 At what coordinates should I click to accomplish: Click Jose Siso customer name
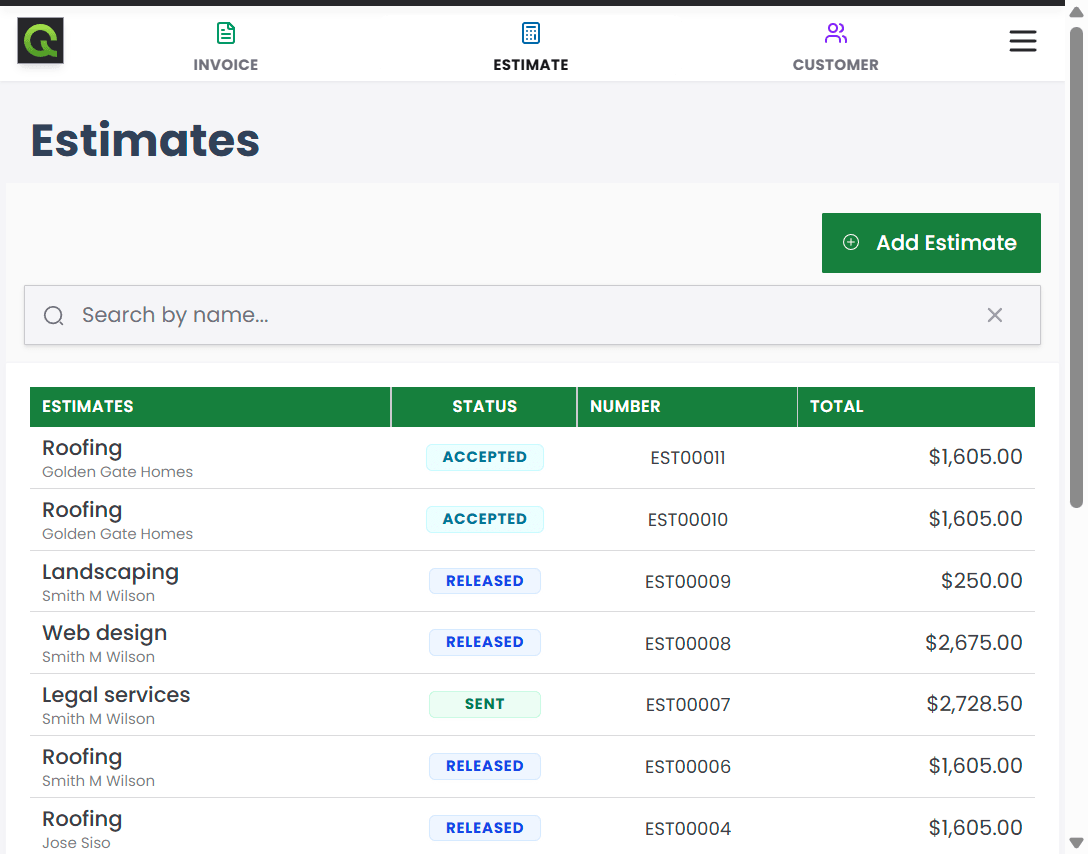tap(76, 843)
